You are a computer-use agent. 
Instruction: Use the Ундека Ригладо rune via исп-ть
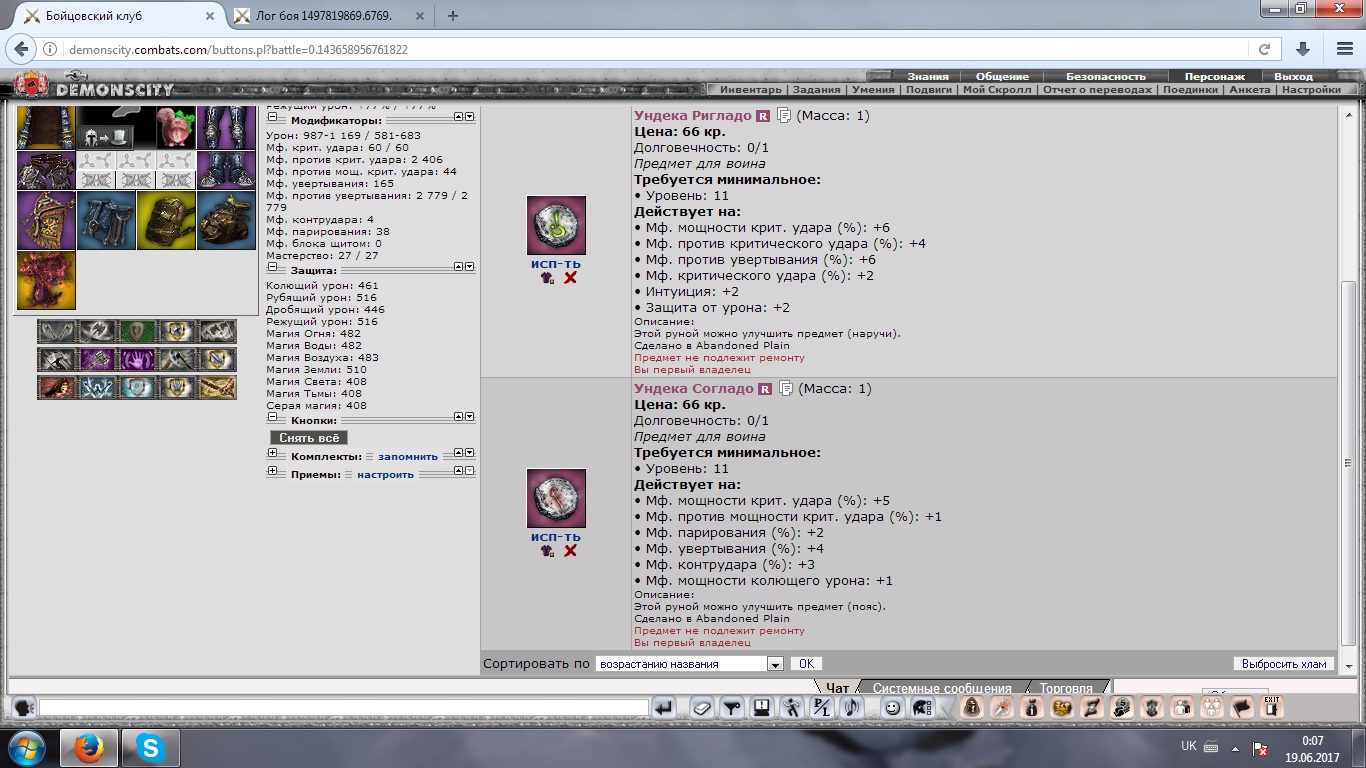[556, 264]
